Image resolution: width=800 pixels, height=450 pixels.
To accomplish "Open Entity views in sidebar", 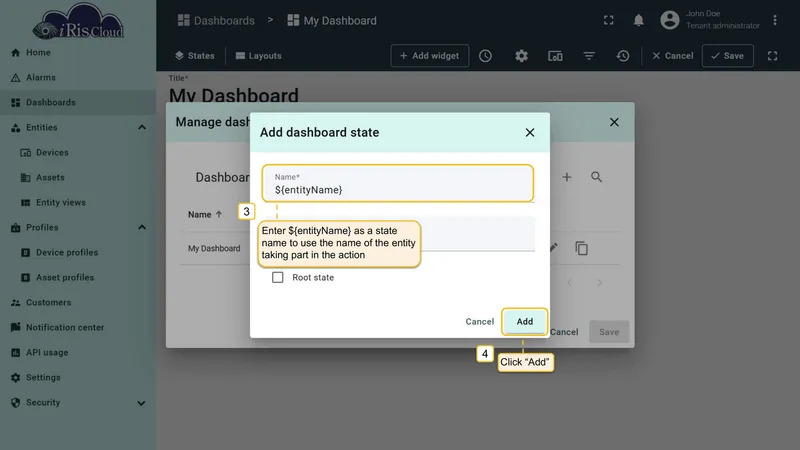I will coord(78,203).
